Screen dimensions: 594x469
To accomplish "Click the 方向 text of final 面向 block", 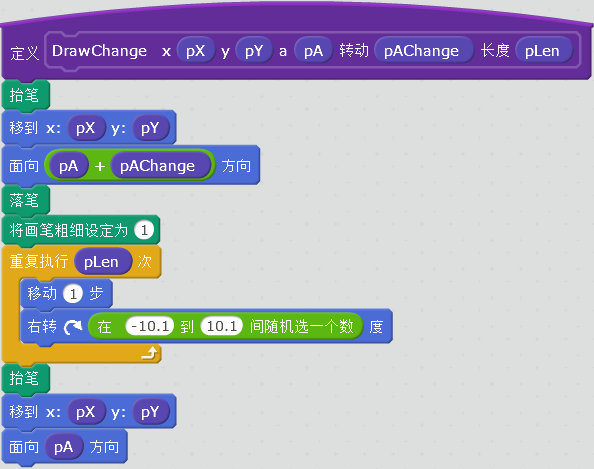I will coord(104,447).
